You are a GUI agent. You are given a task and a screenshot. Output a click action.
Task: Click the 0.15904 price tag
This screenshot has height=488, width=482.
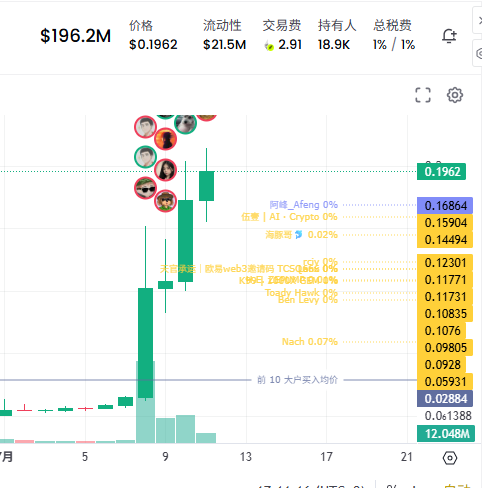coord(445,222)
